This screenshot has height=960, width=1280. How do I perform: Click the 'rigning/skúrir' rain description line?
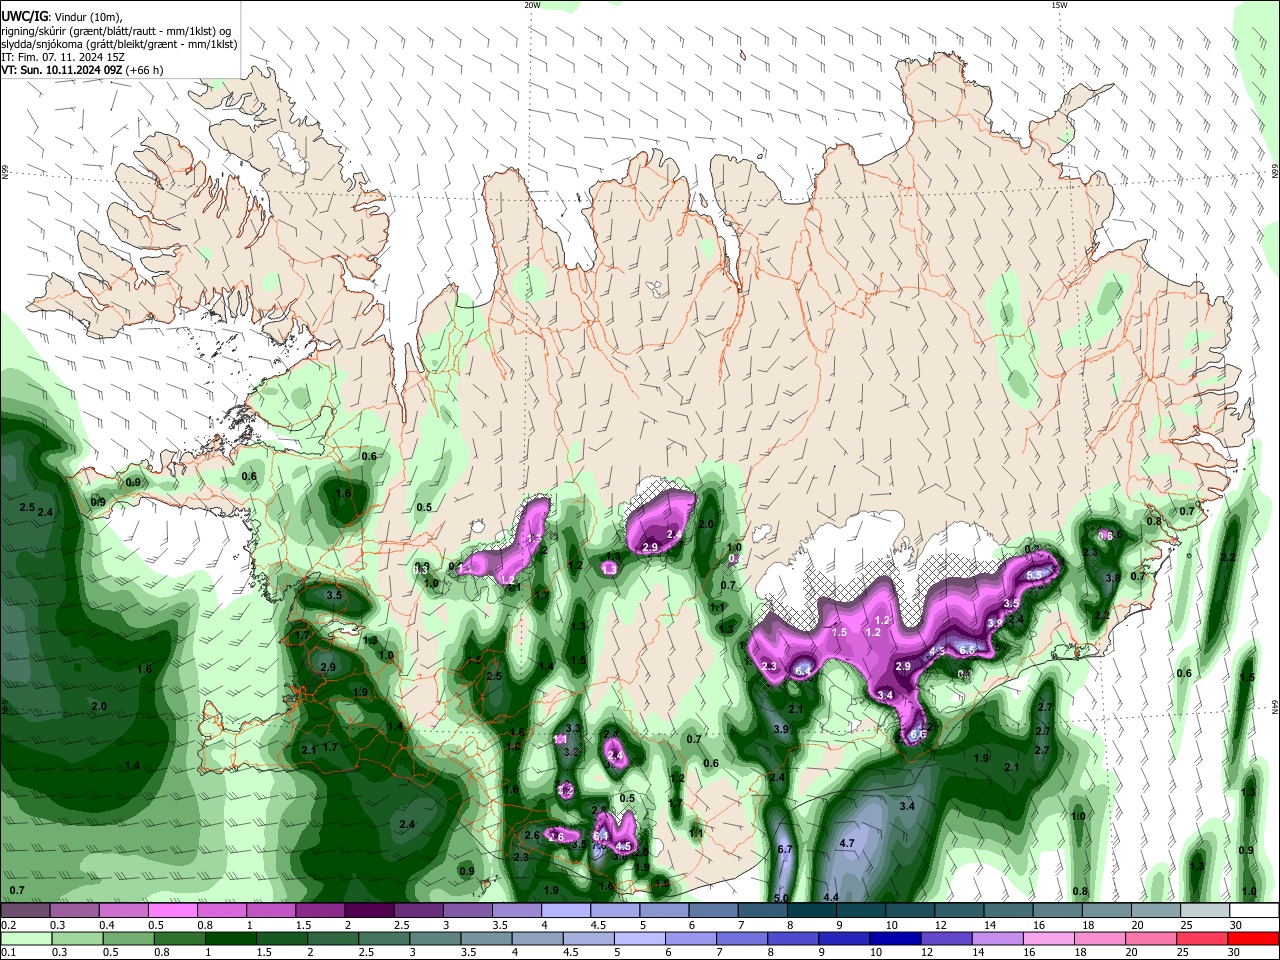(x=116, y=30)
